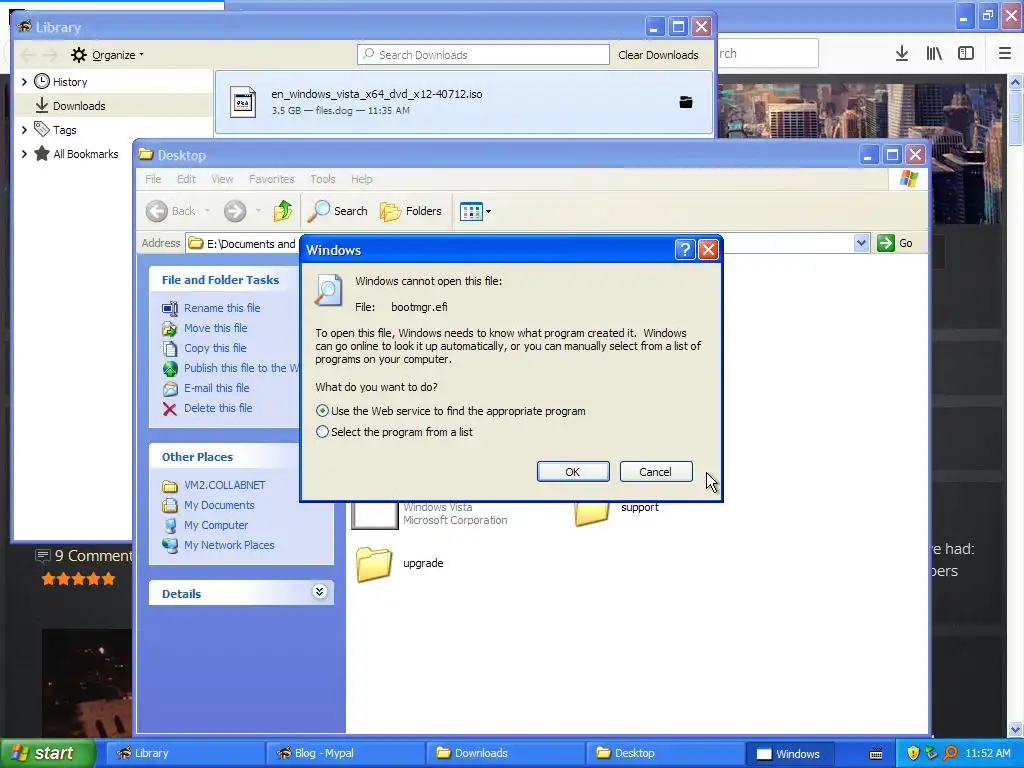Viewport: 1024px width, 768px height.
Task: Go up one folder level icon
Action: tap(283, 211)
